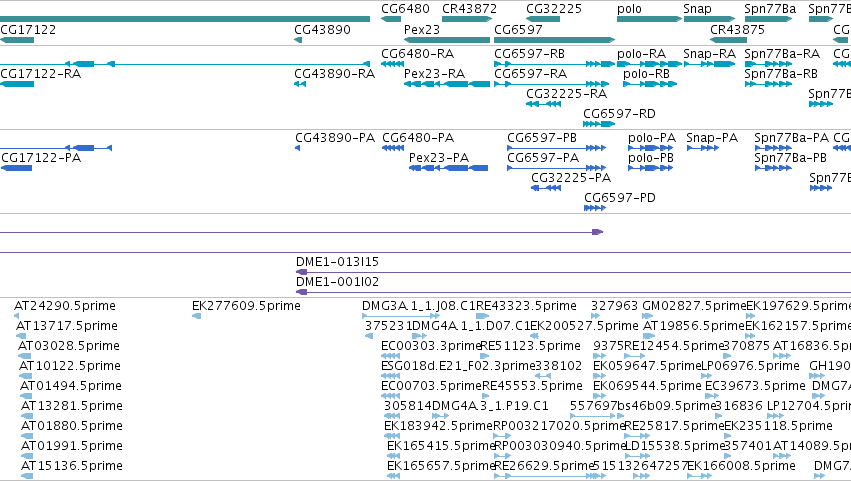The image size is (851, 481).
Task: Click transcript CG32225-RA
Action: (x=566, y=94)
